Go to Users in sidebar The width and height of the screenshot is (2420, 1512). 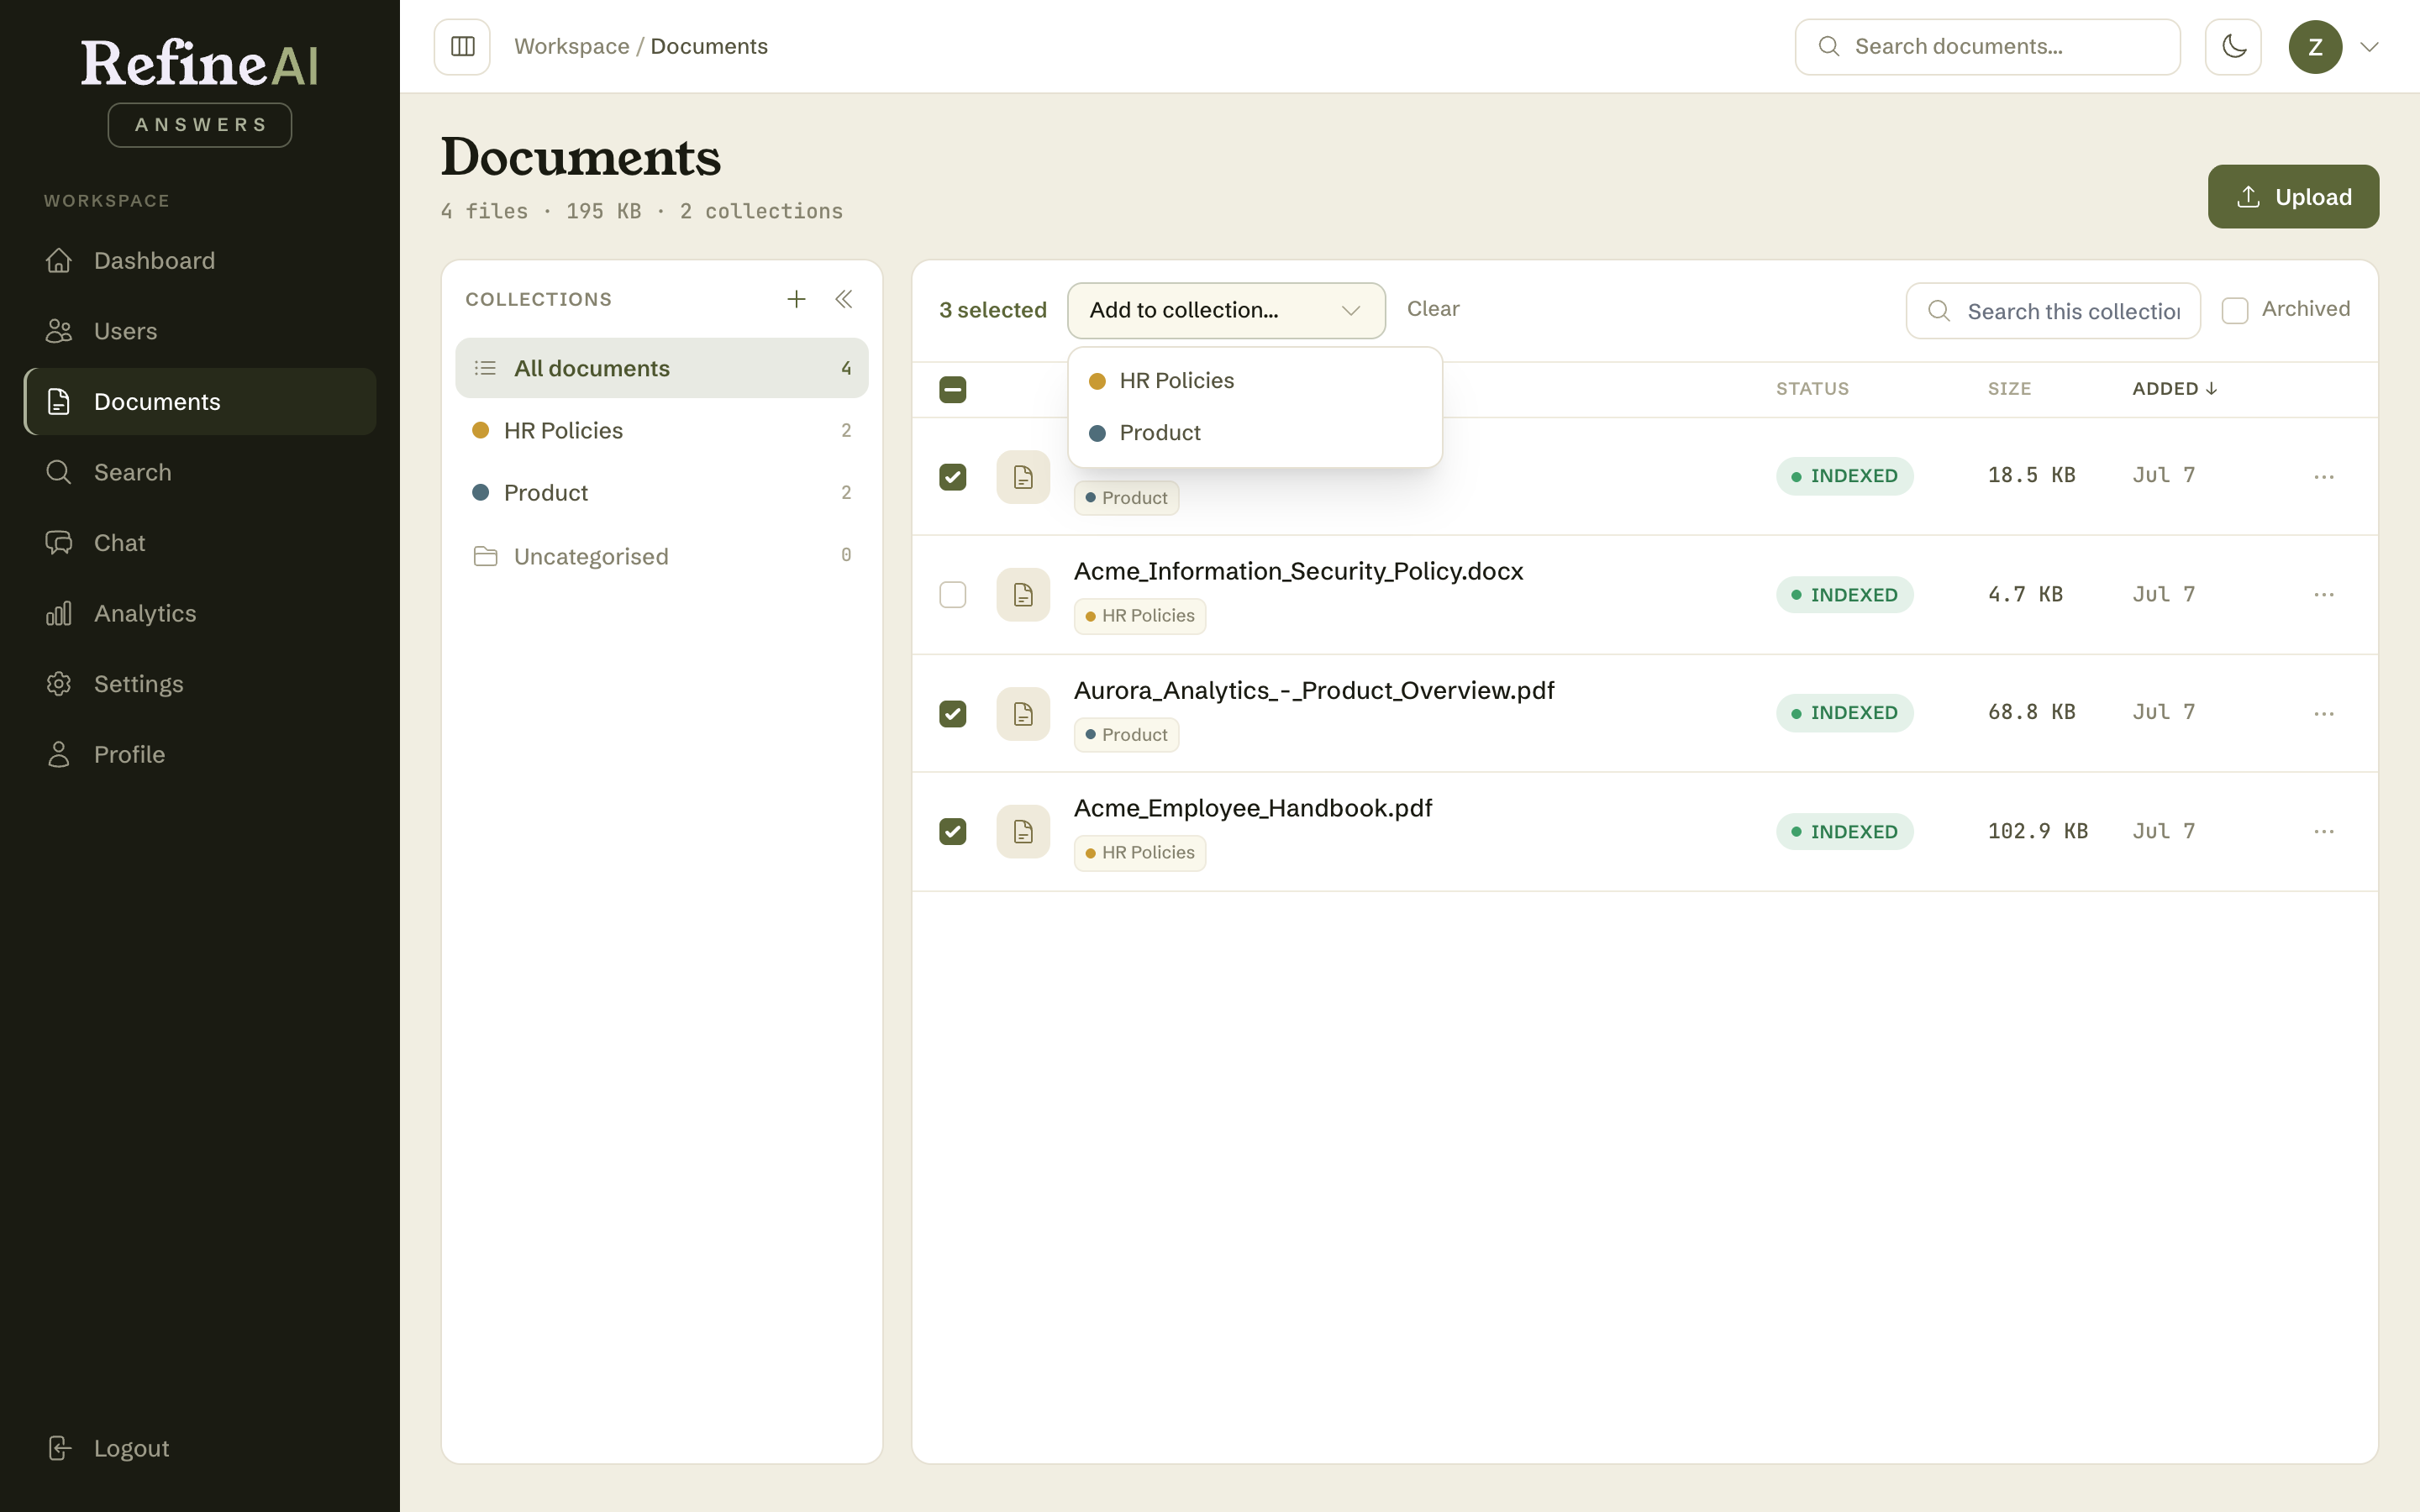[x=200, y=331]
